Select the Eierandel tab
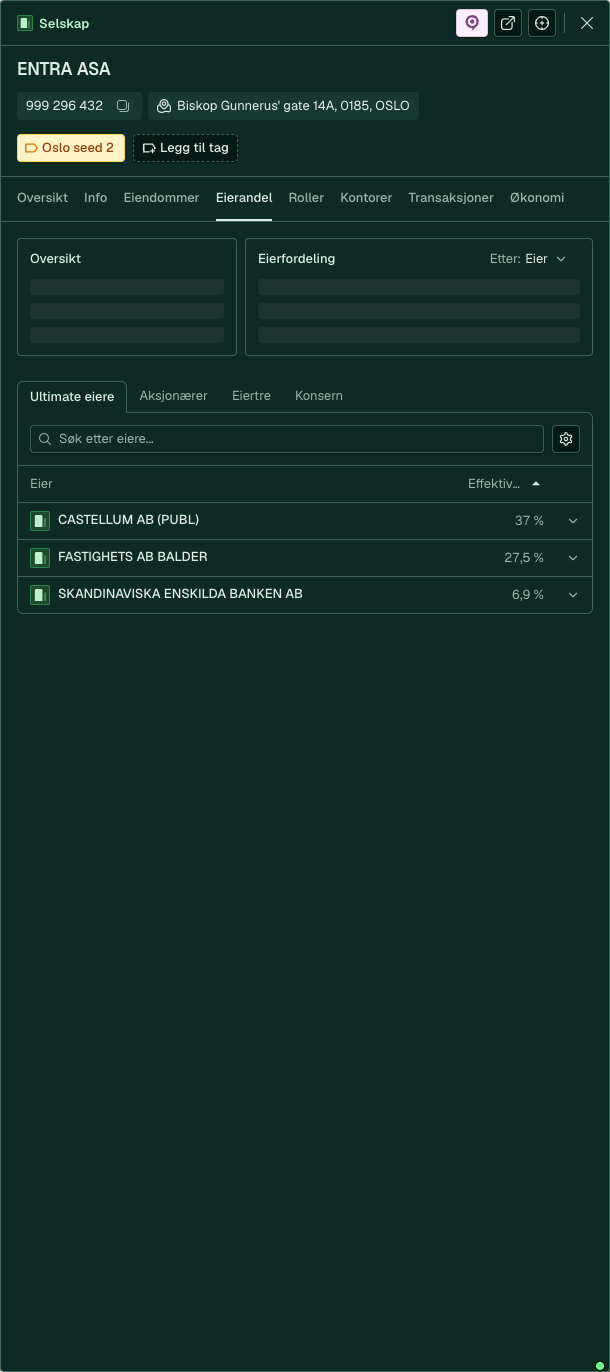 [x=244, y=198]
